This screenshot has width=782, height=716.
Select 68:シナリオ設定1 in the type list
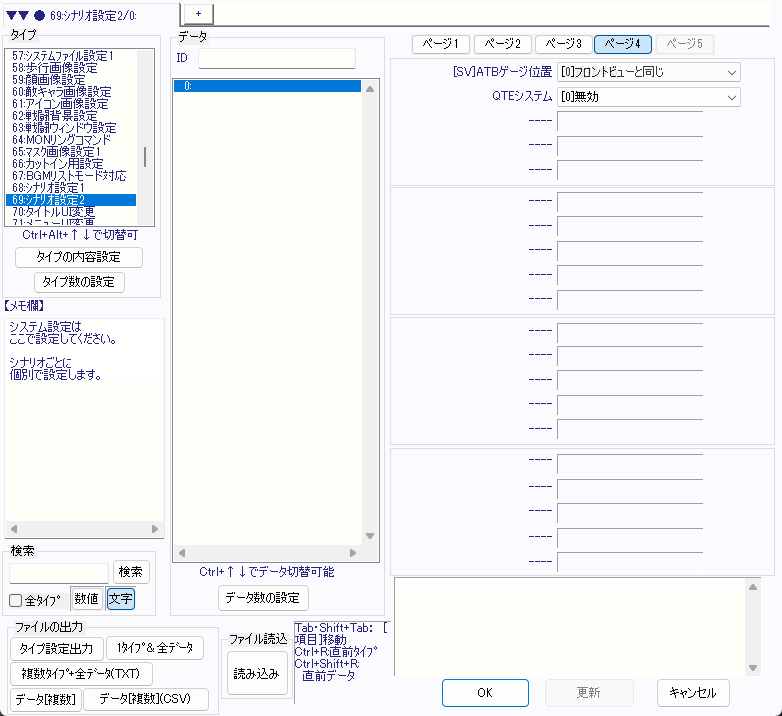pyautogui.click(x=50, y=188)
